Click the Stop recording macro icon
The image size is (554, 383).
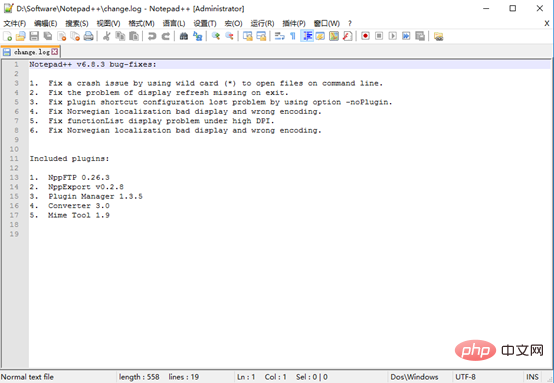(379, 36)
